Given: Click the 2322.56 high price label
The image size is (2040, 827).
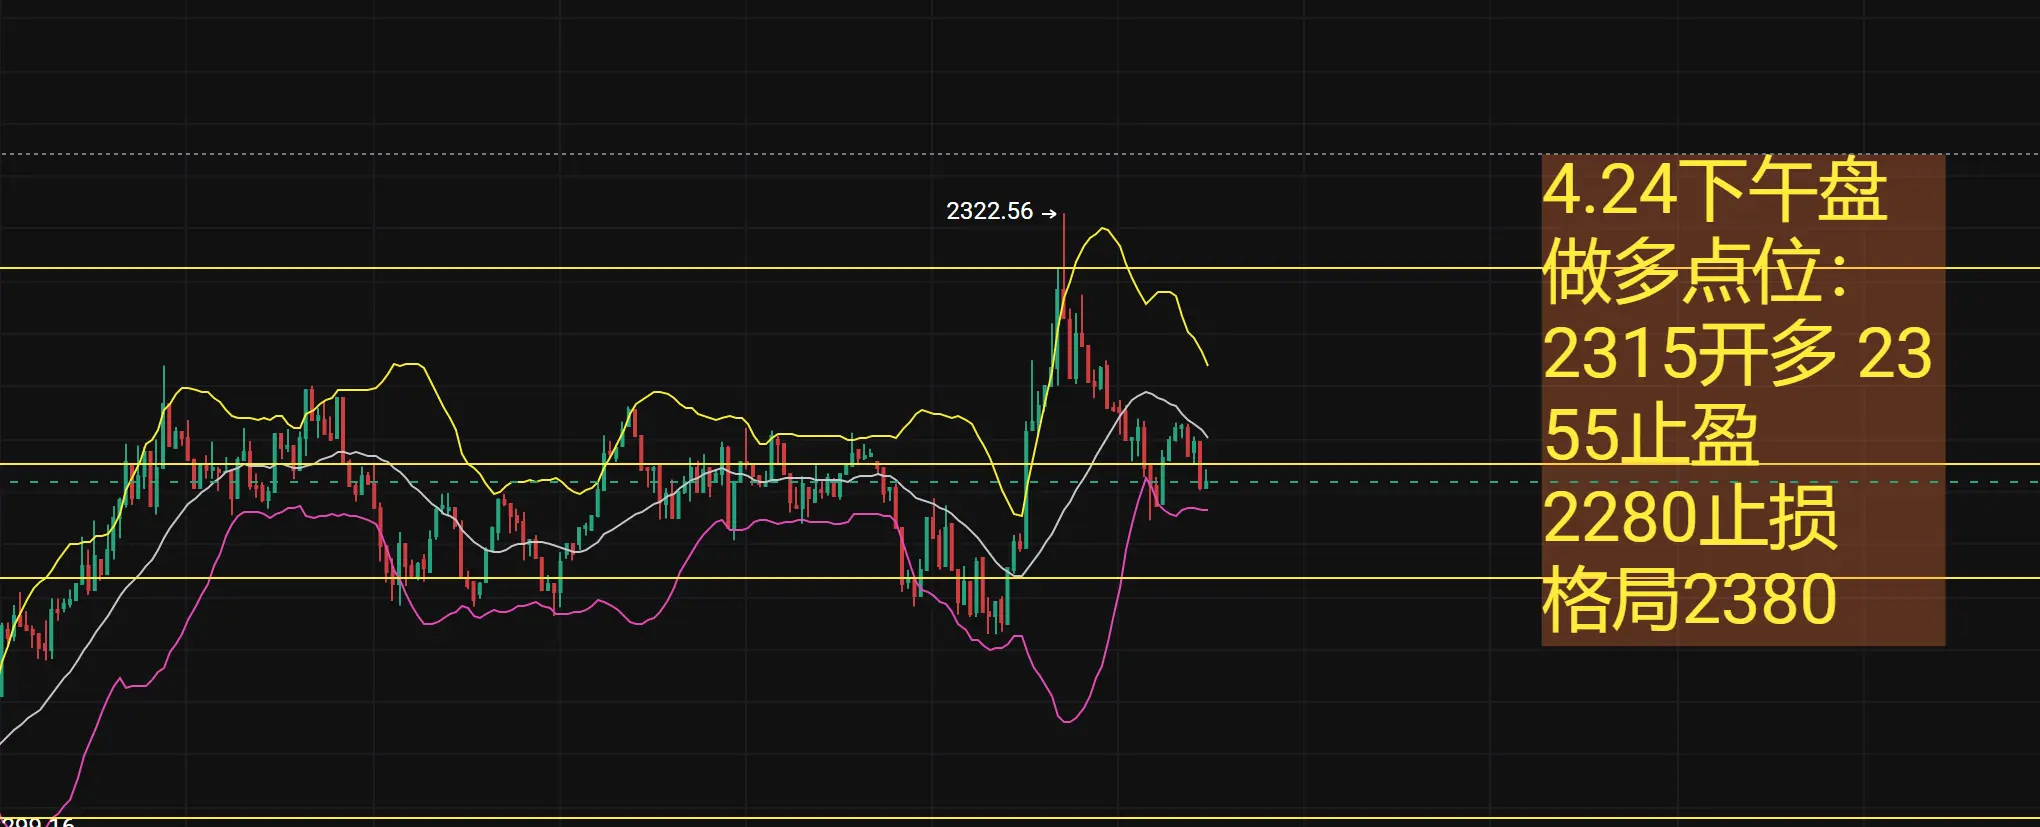Looking at the screenshot, I should 989,211.
